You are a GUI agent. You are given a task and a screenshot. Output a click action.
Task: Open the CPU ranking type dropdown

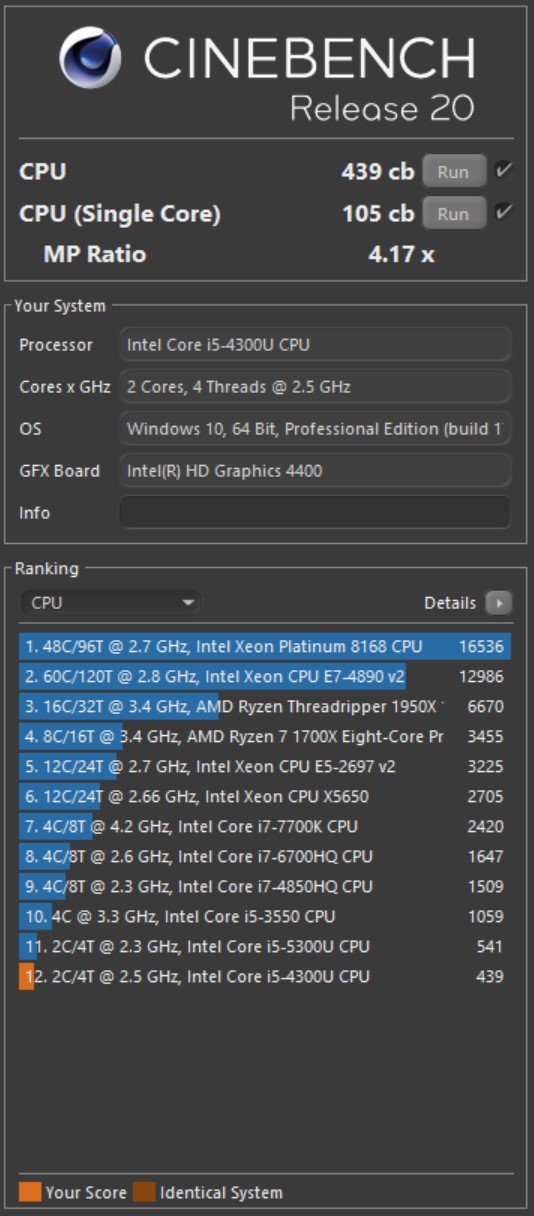point(110,603)
